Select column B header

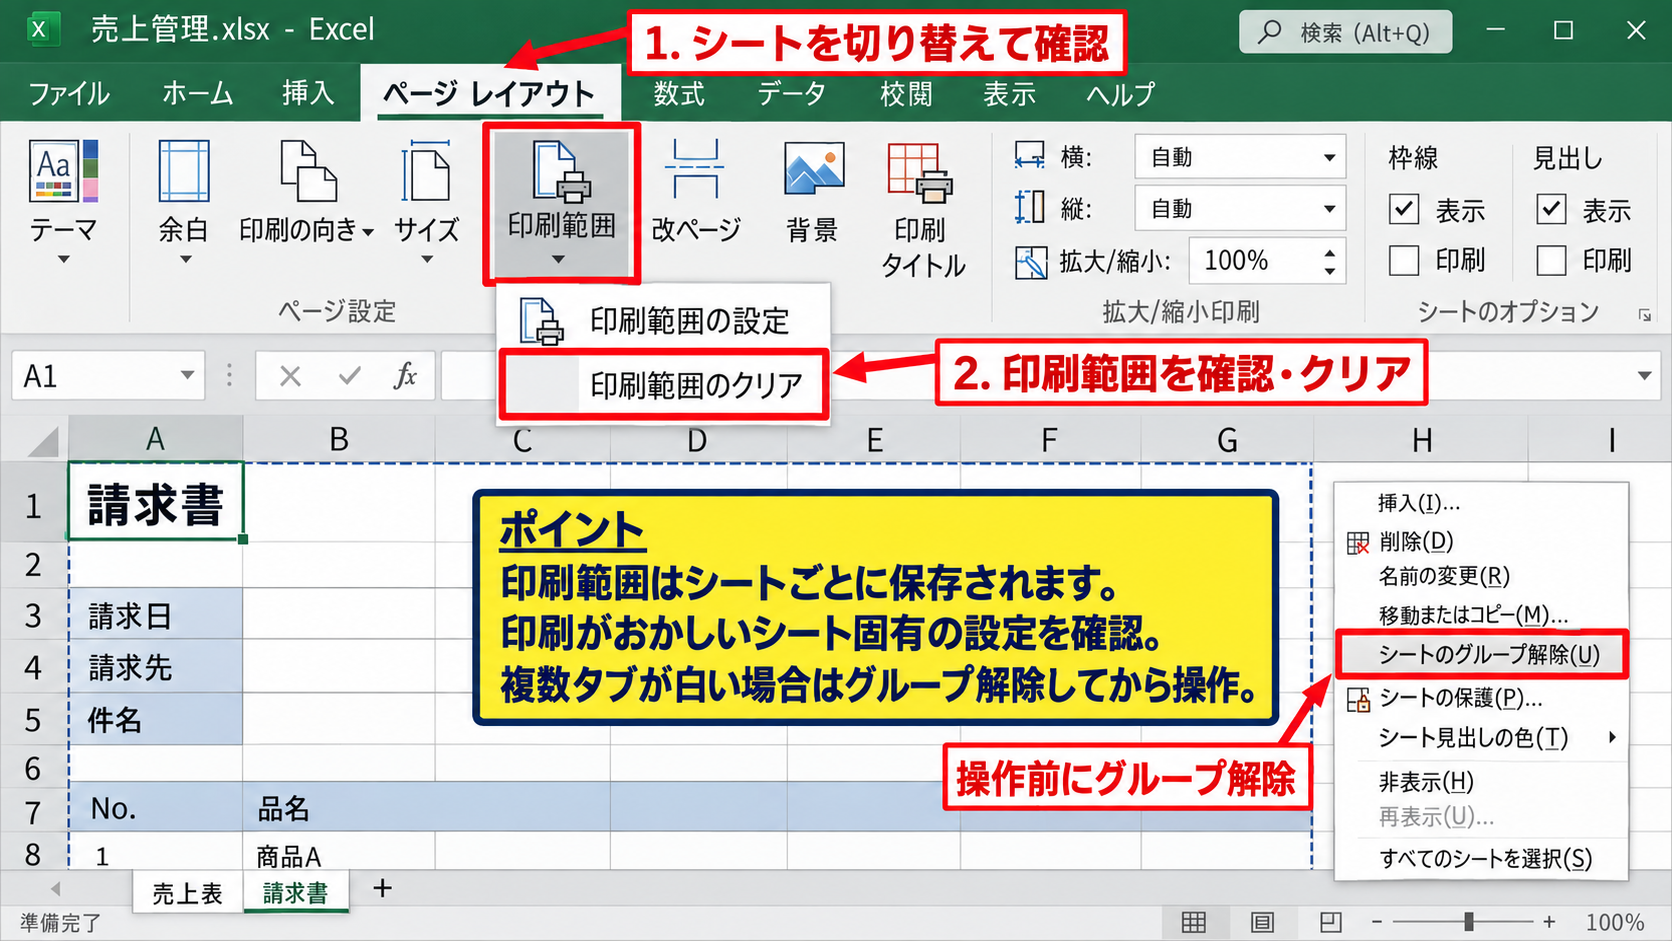(x=339, y=439)
